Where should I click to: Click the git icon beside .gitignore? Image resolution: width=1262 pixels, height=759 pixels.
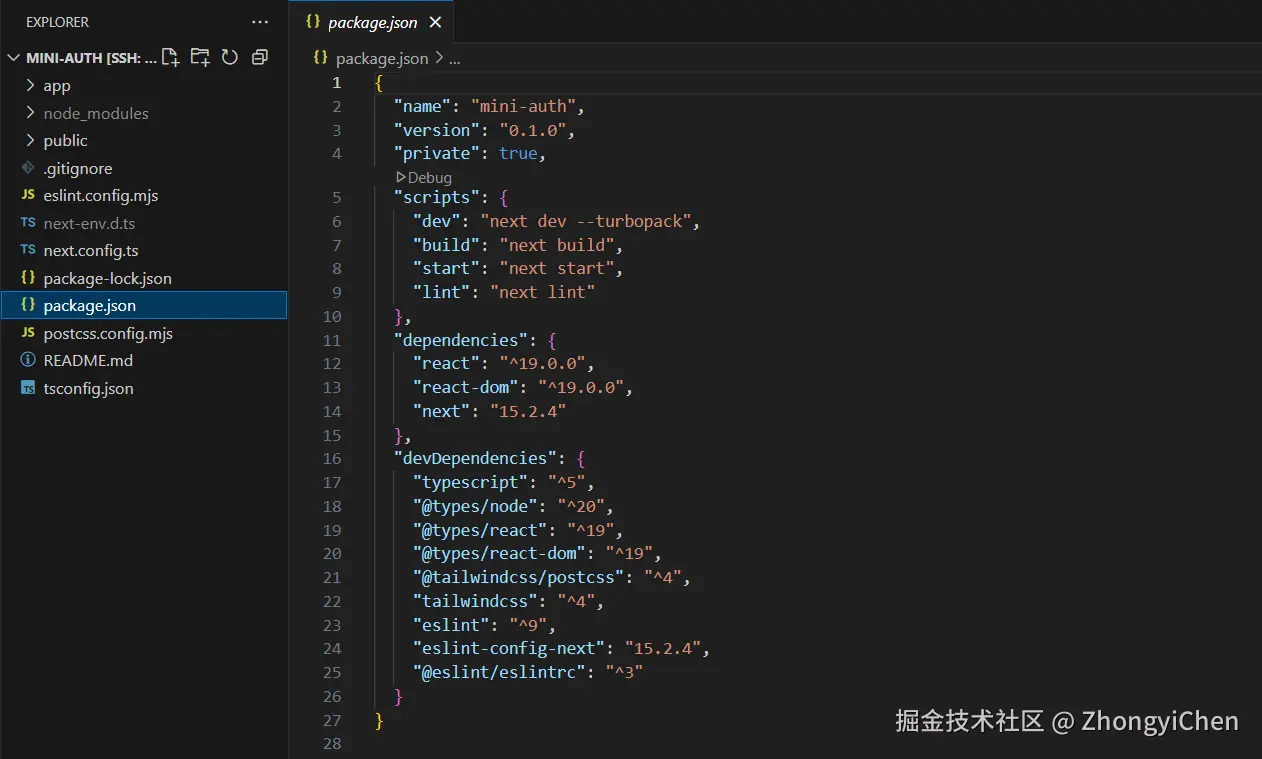point(28,168)
